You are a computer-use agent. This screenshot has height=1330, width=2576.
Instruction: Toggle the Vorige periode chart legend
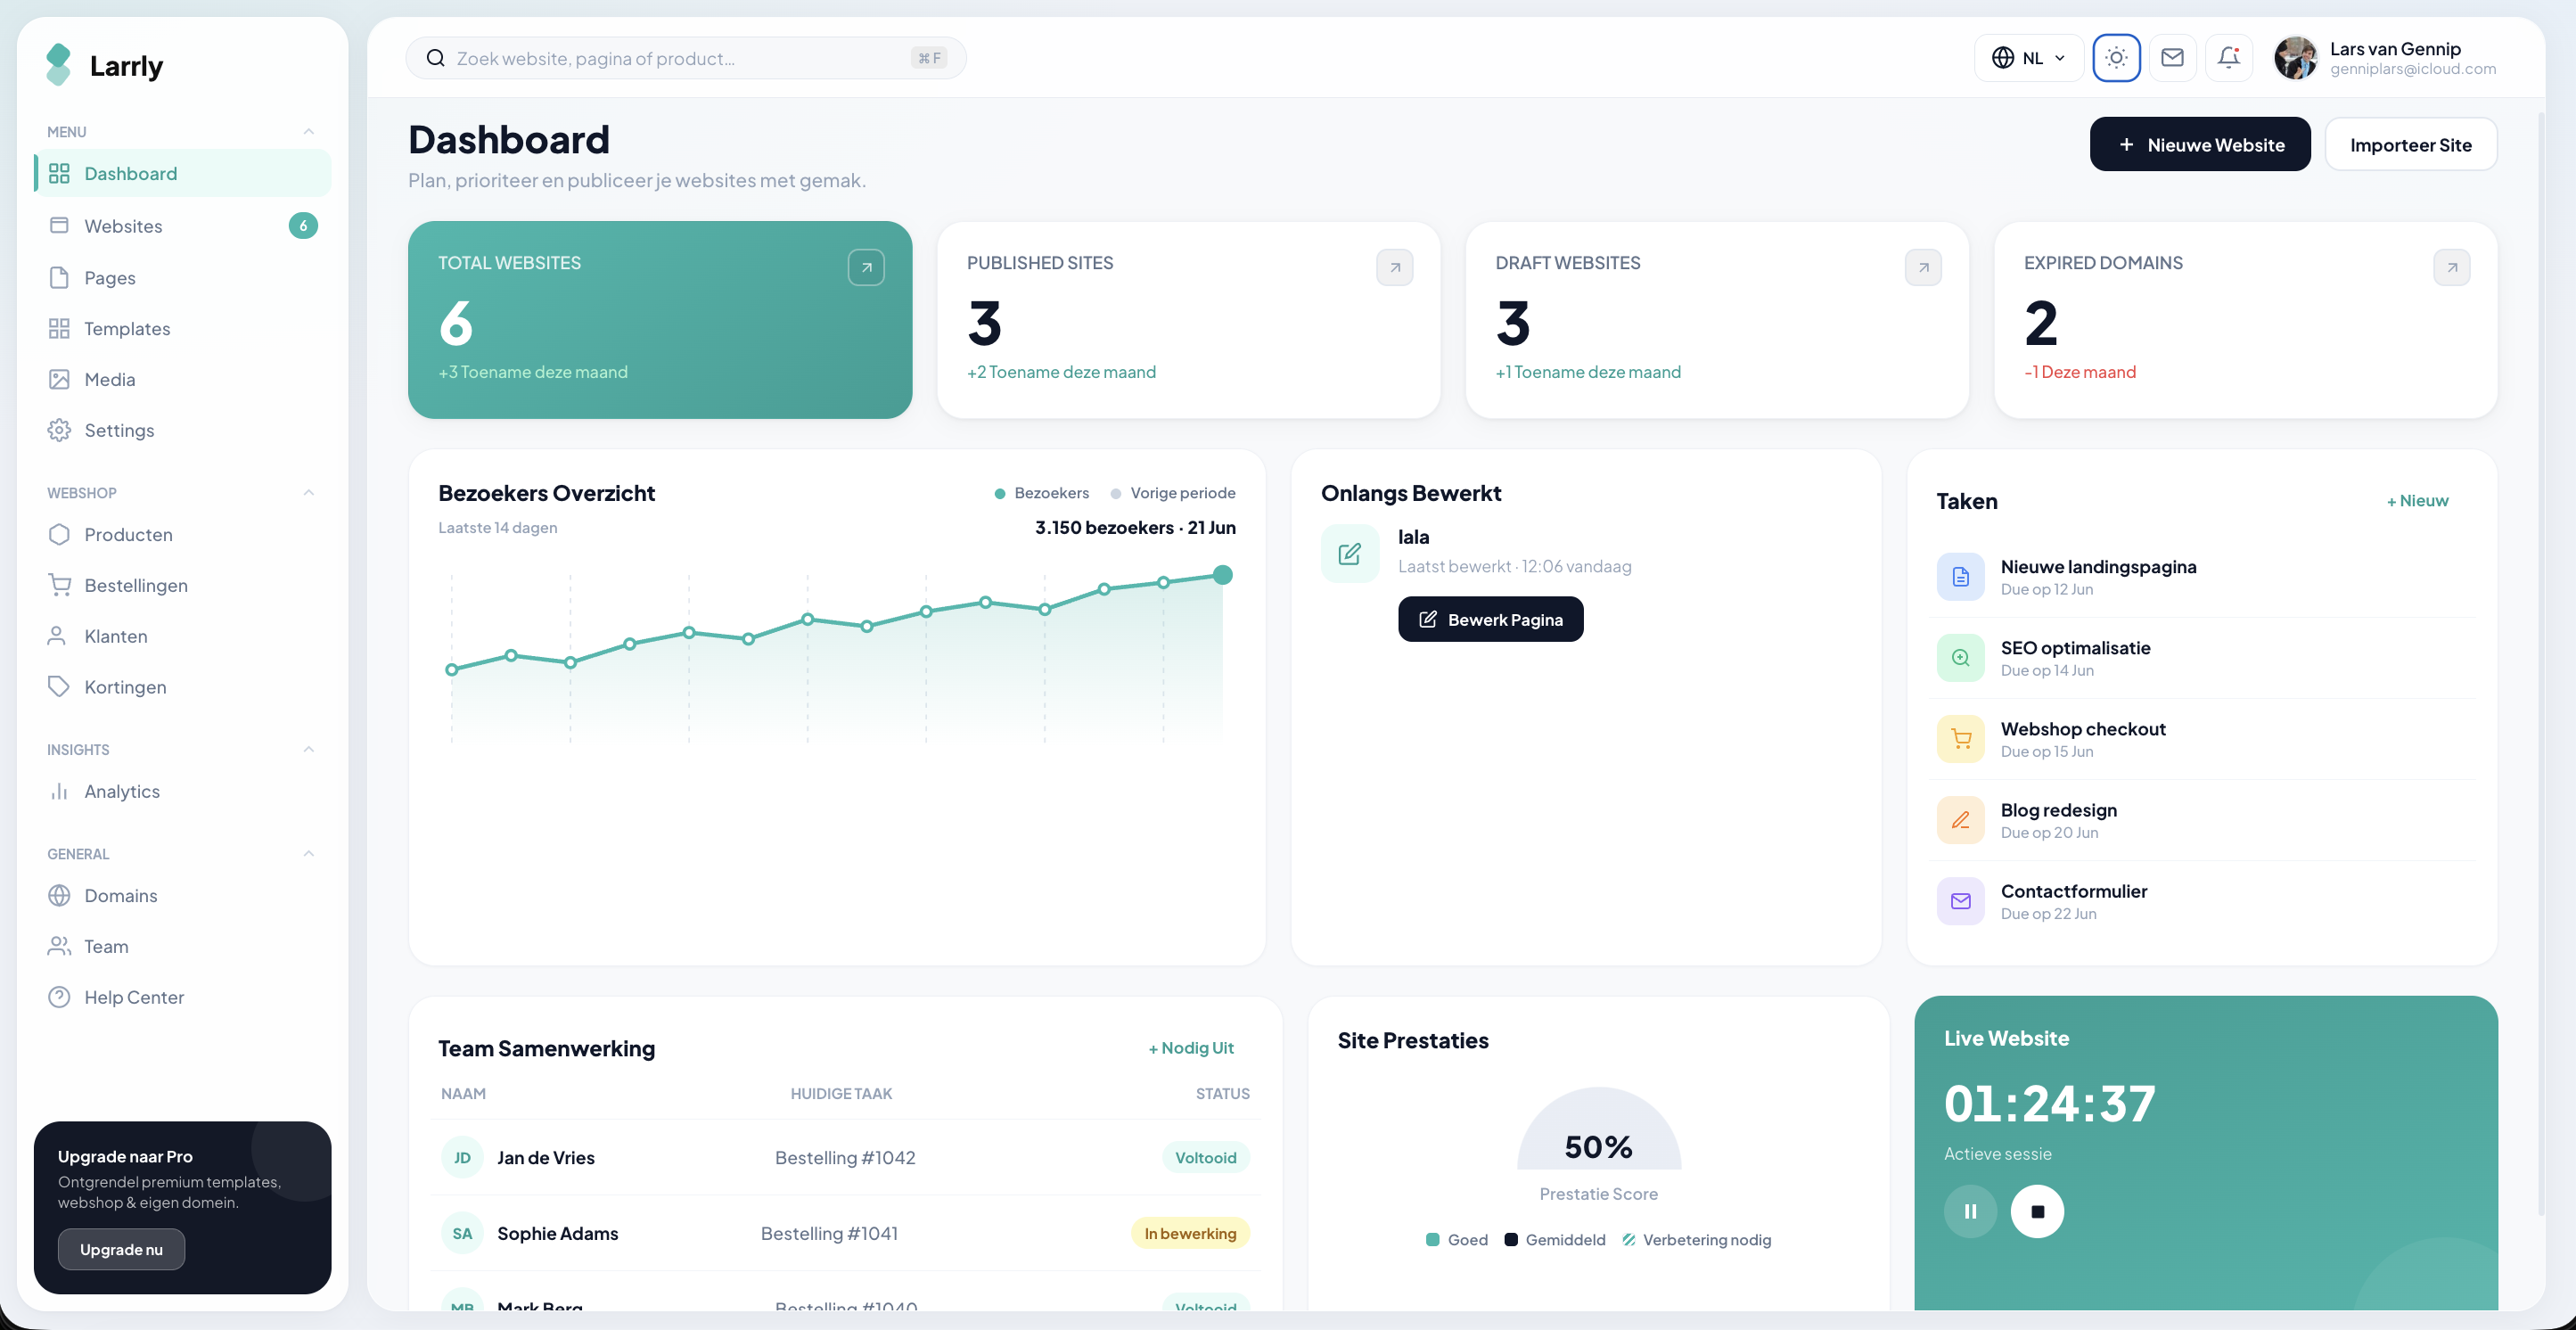pos(1173,493)
